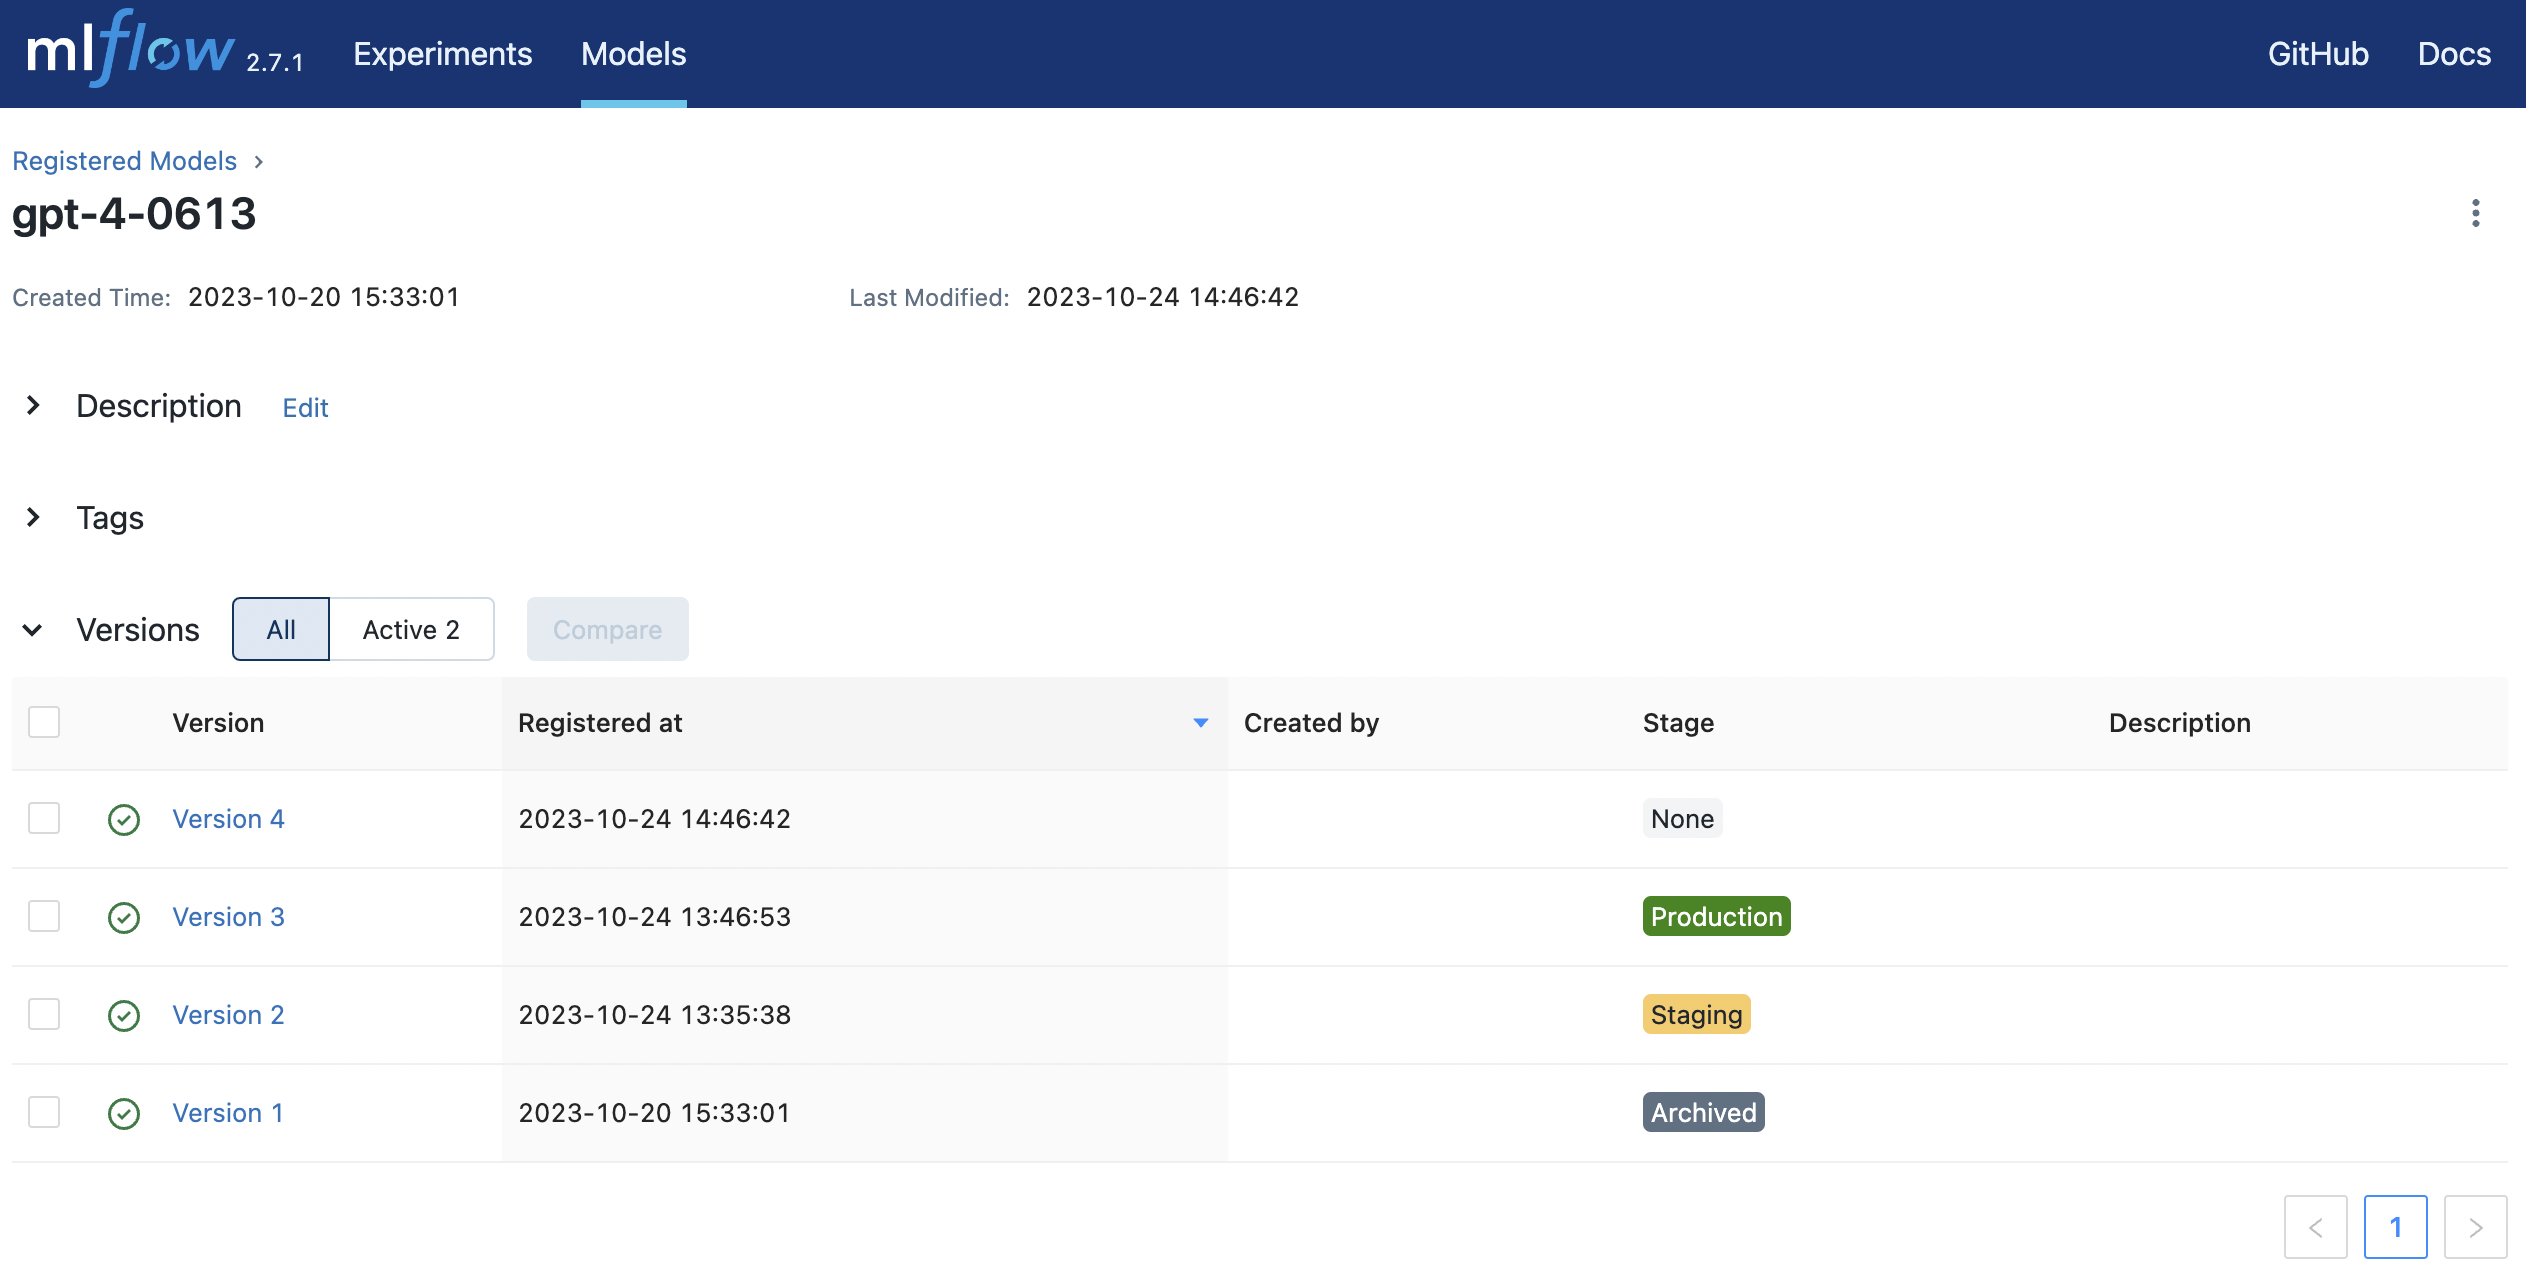Go back to Registered Models
This screenshot has height=1280, width=2526.
(124, 161)
